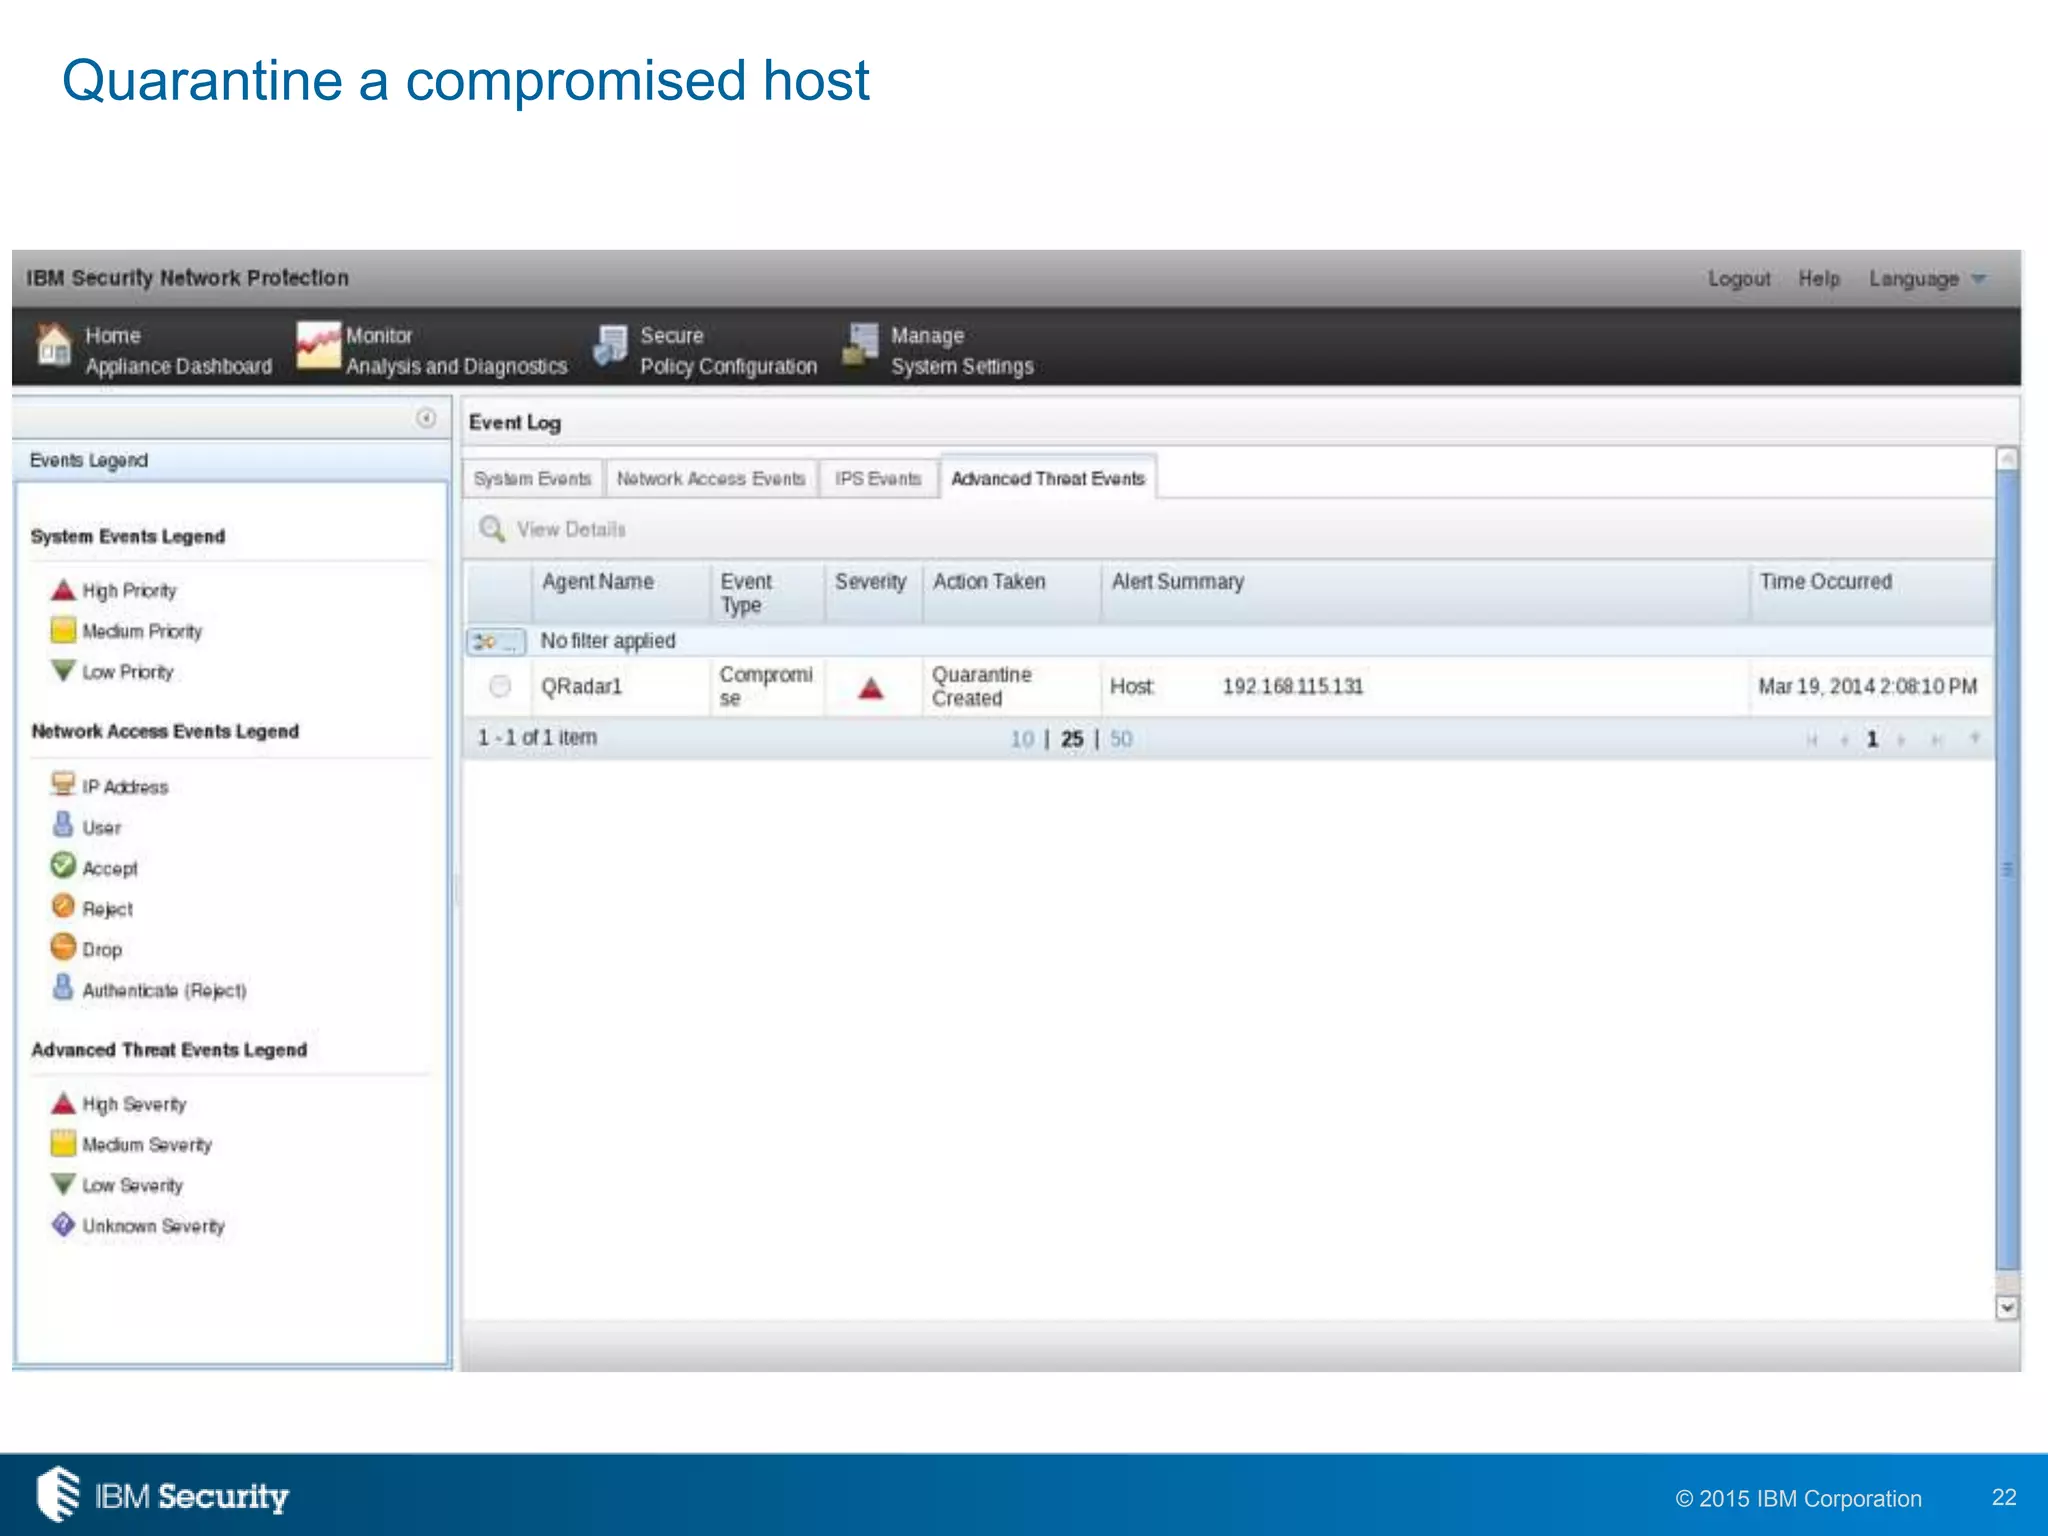Switch to Advanced Threat Events tab
Screen dimensions: 2048x1536
point(1048,479)
